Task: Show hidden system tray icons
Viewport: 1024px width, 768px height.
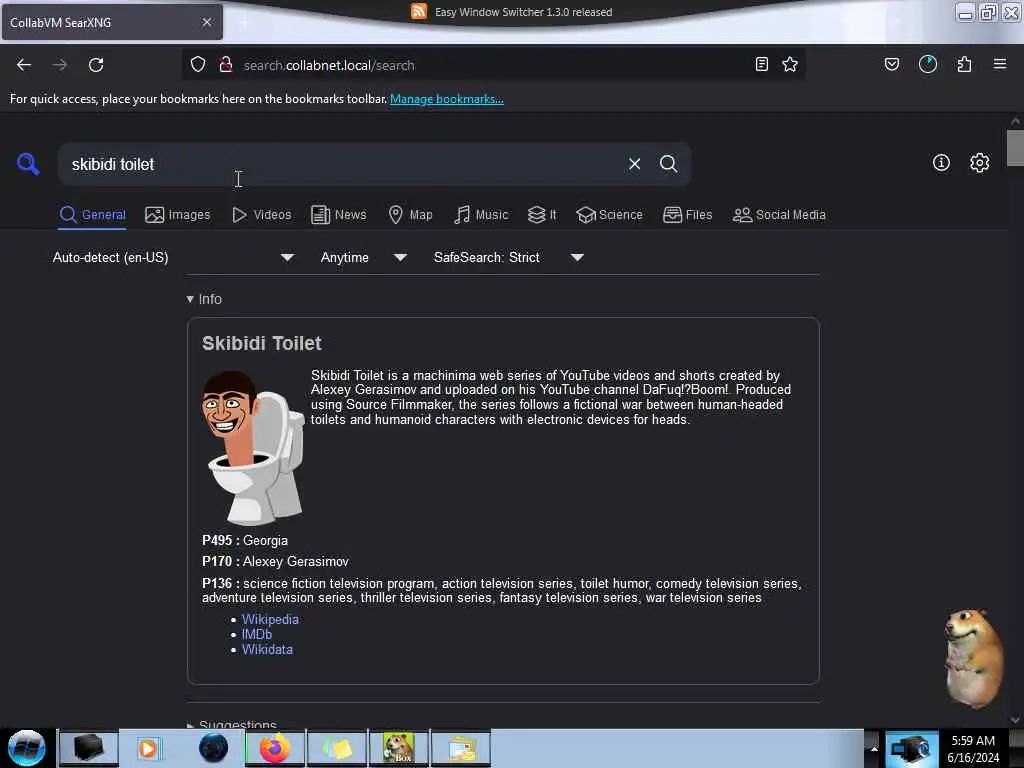Action: [874, 749]
